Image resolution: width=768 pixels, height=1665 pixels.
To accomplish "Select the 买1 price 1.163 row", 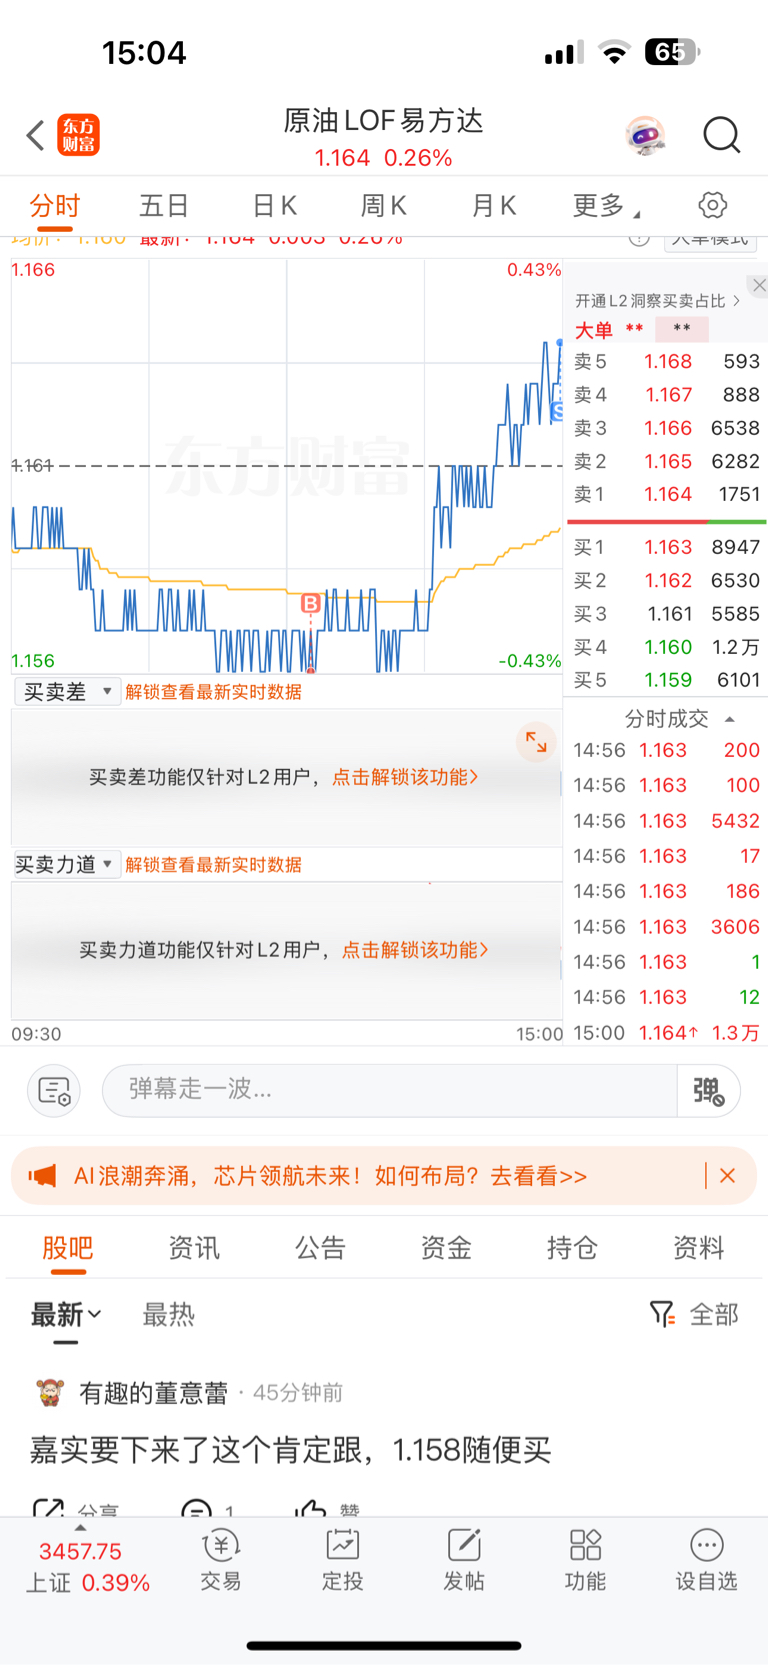I will tap(667, 547).
